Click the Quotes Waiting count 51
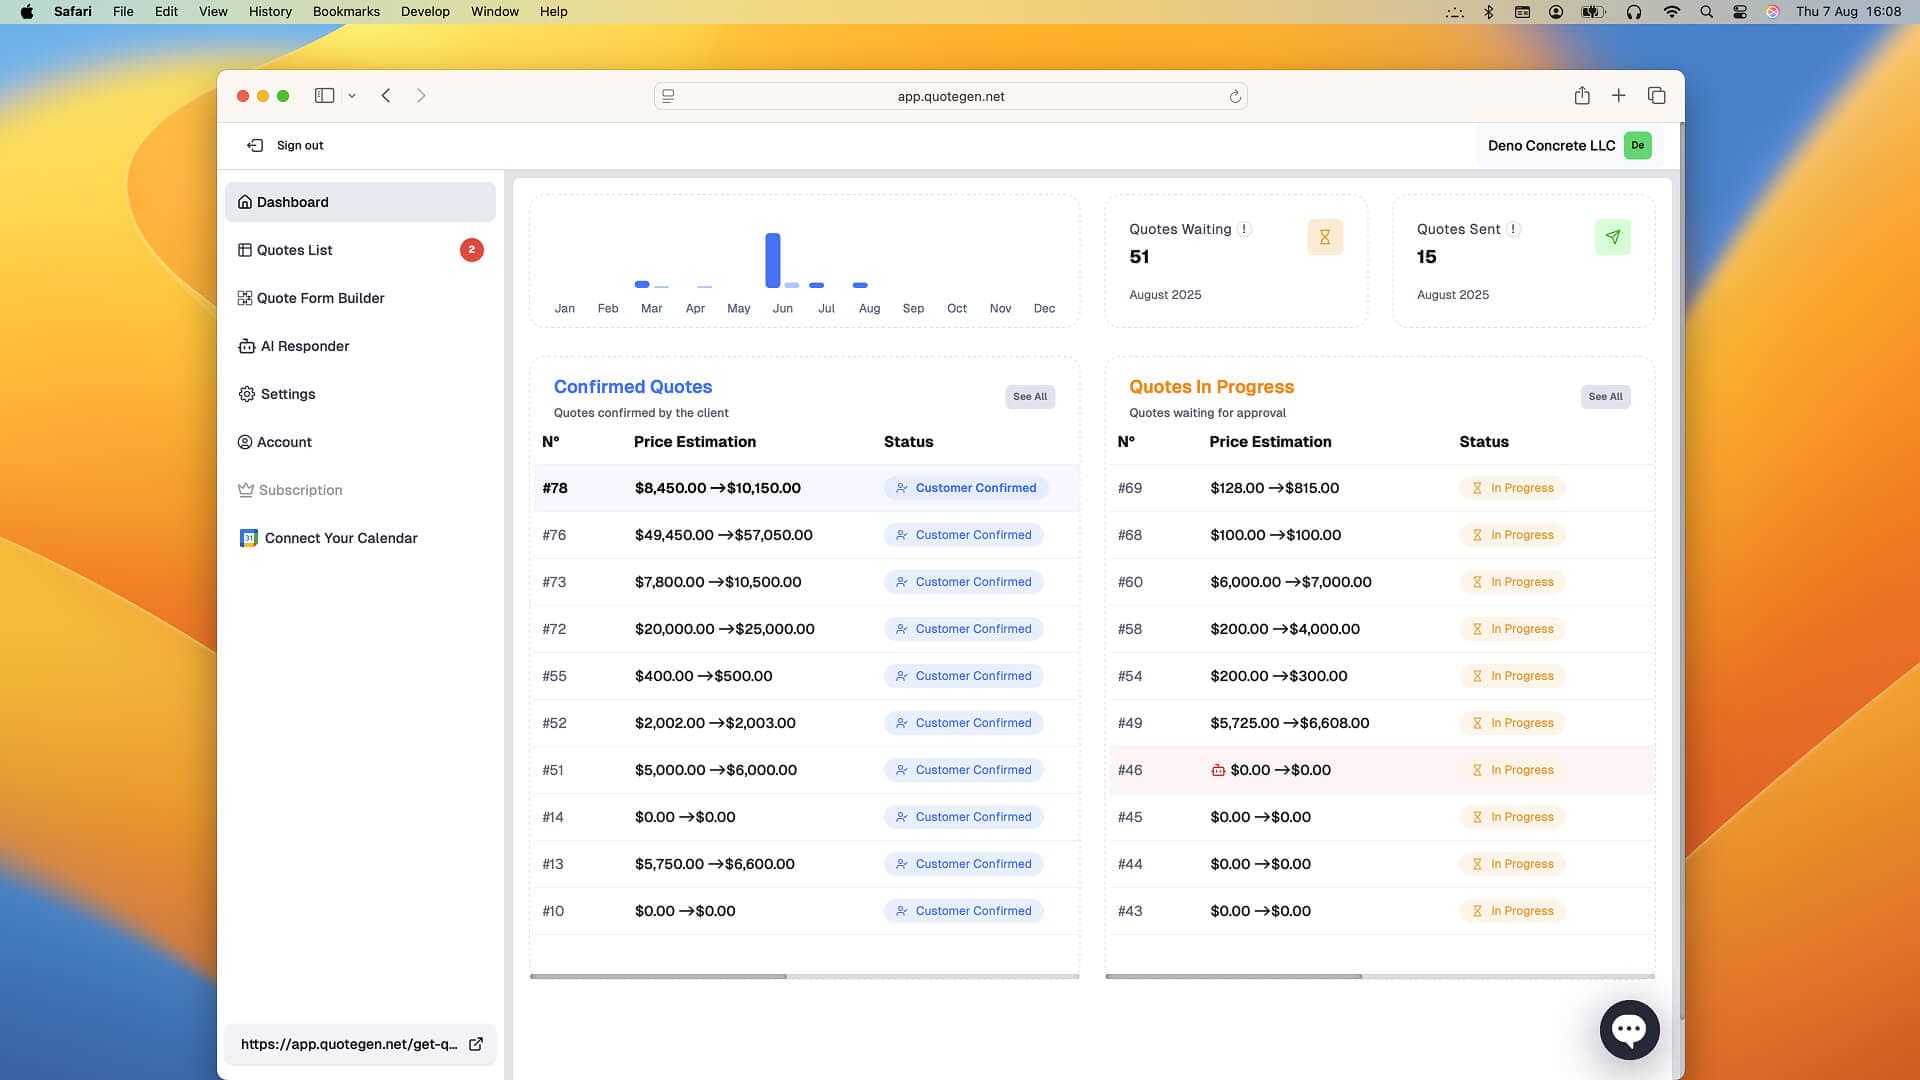1920x1080 pixels. coord(1139,257)
